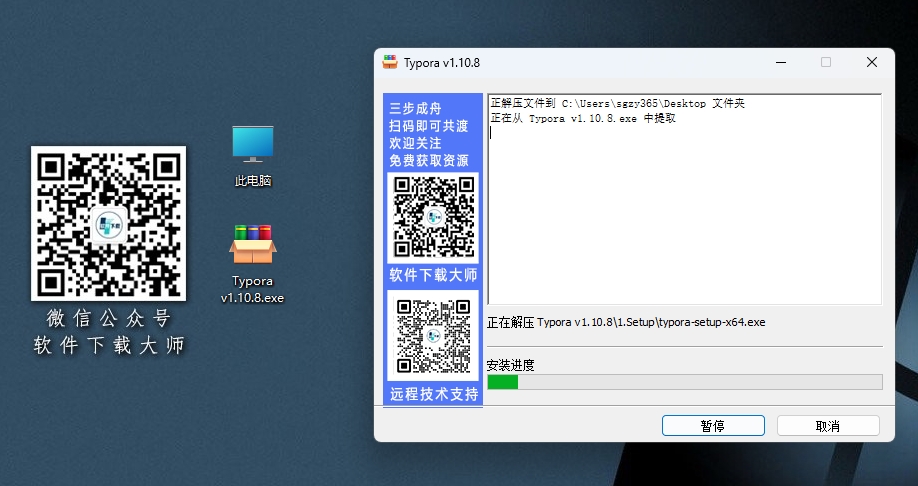Click the 正在从 Typora v1.10.8.exe 中提取 line
The image size is (918, 486).
583,118
